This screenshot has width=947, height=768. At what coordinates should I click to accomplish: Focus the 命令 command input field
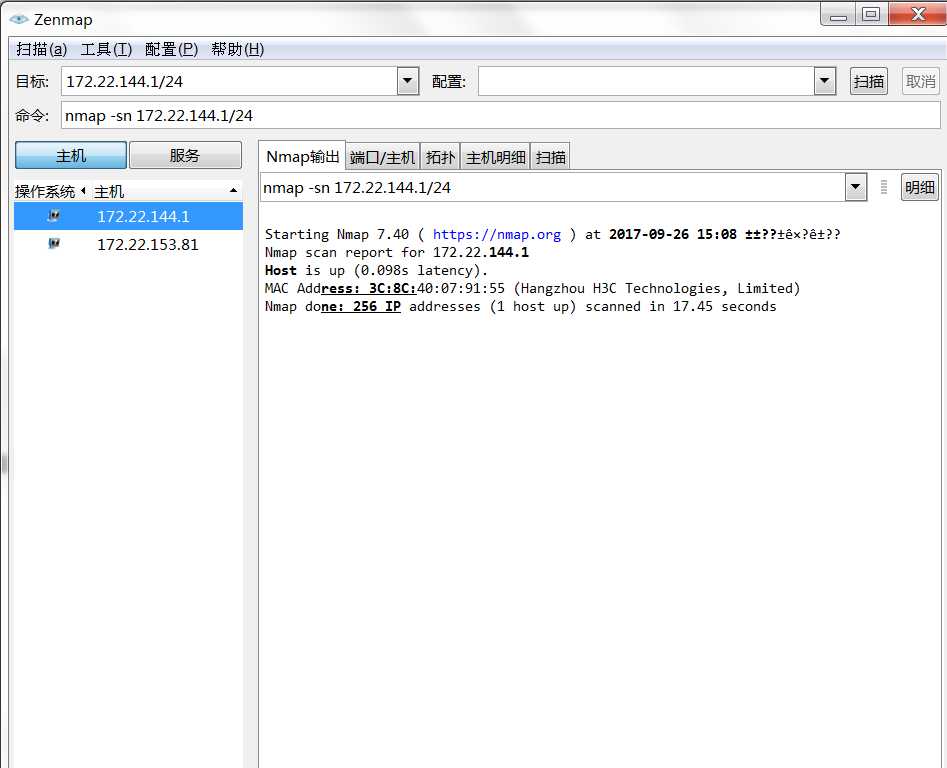(x=501, y=115)
